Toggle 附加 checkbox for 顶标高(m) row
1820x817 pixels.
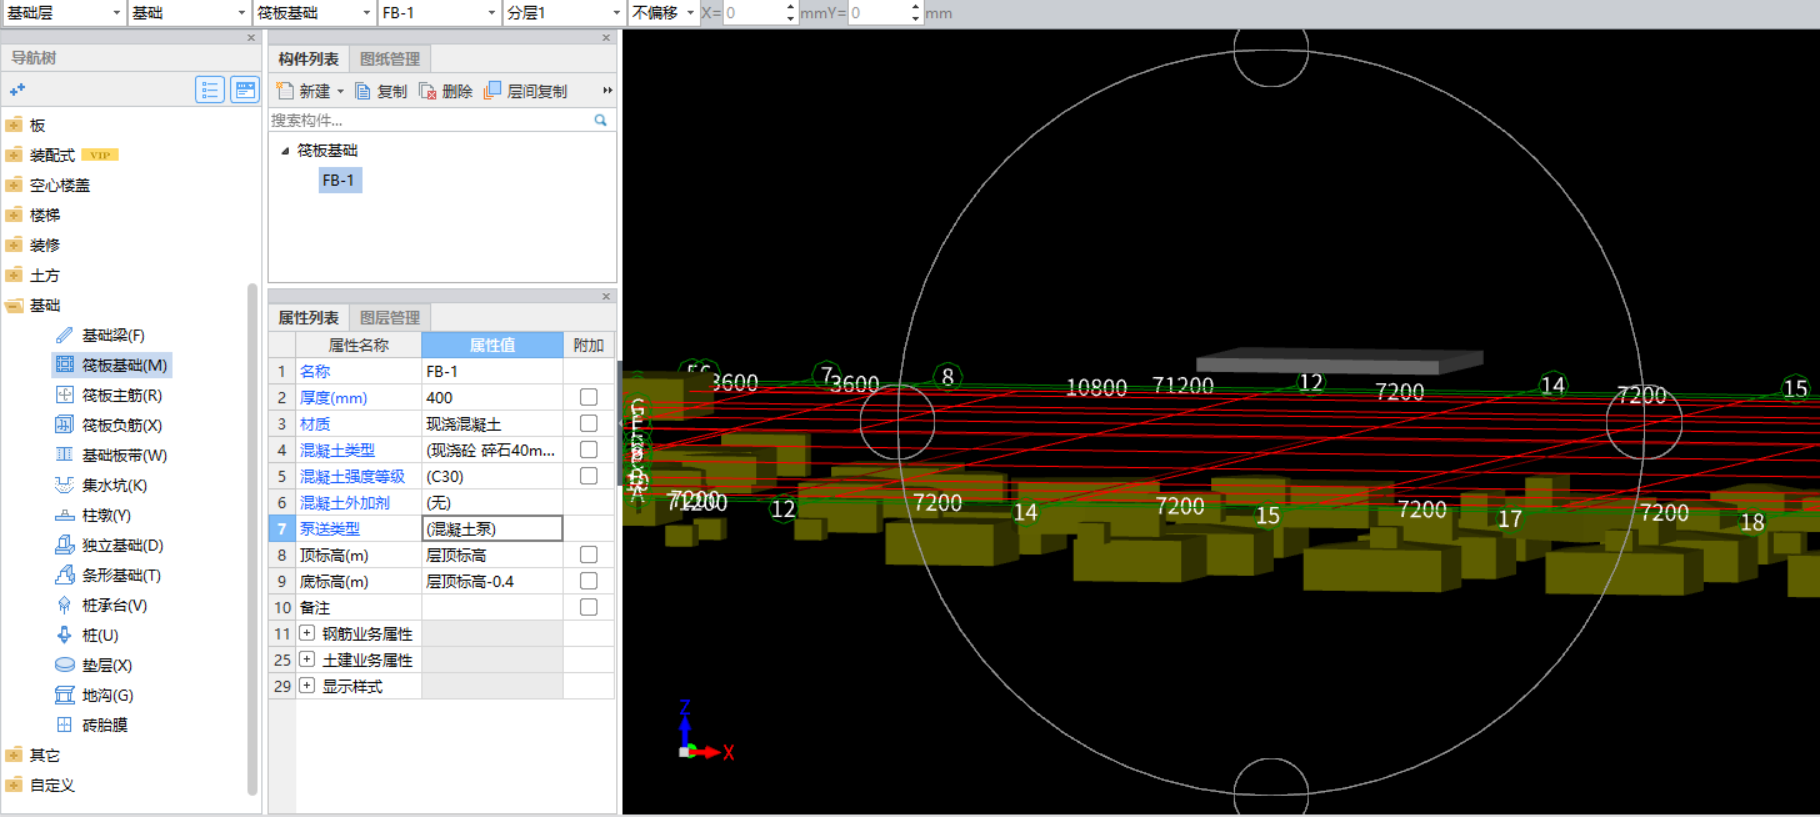[x=589, y=555]
